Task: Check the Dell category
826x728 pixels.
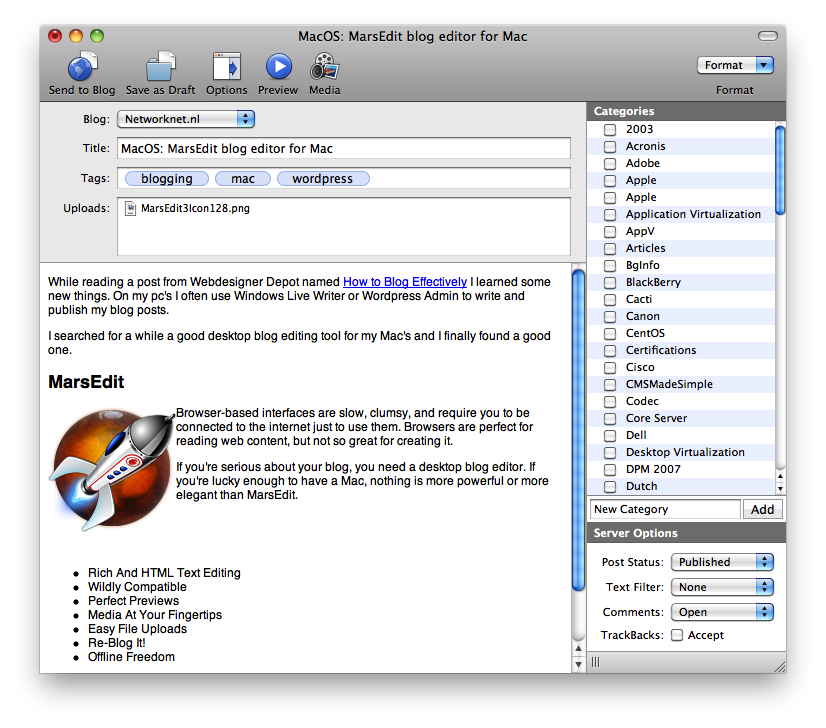Action: tap(610, 436)
